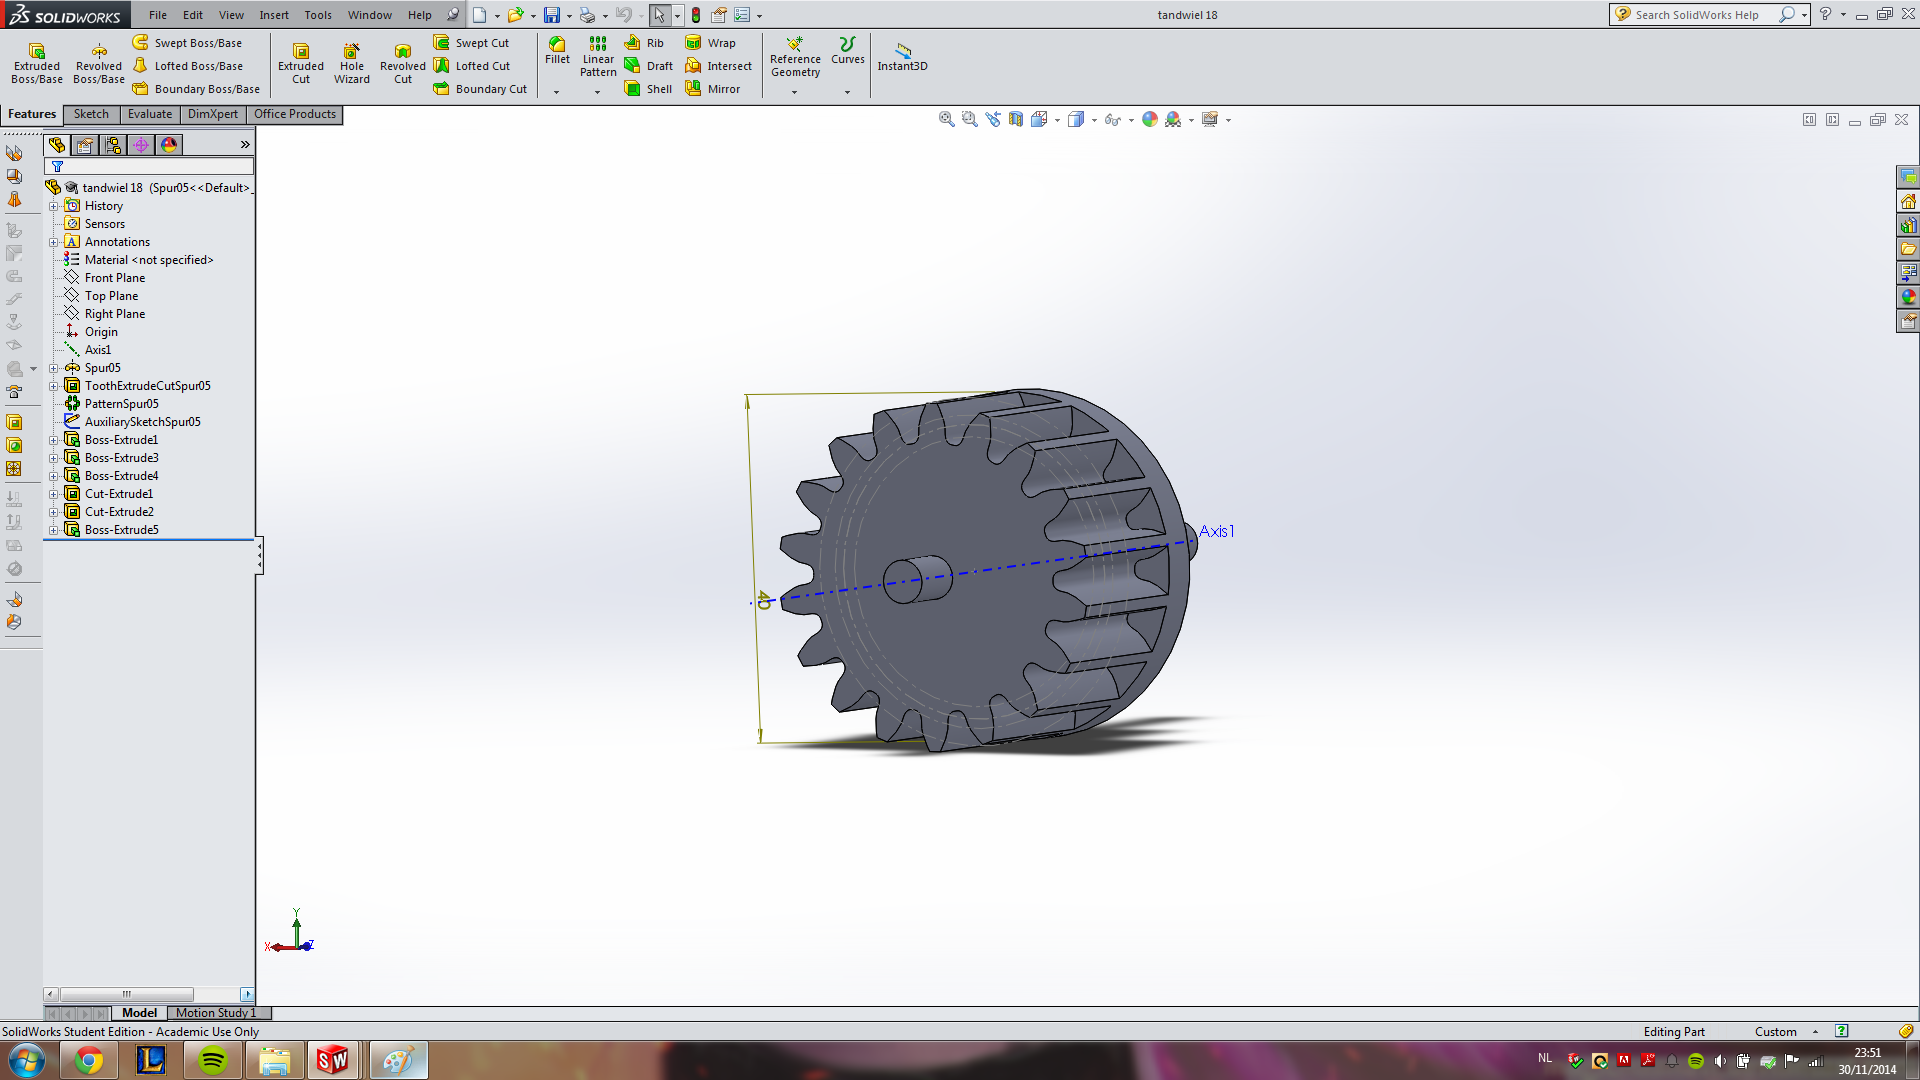Open the Tools menu
Image resolution: width=1920 pixels, height=1080 pixels.
point(318,15)
